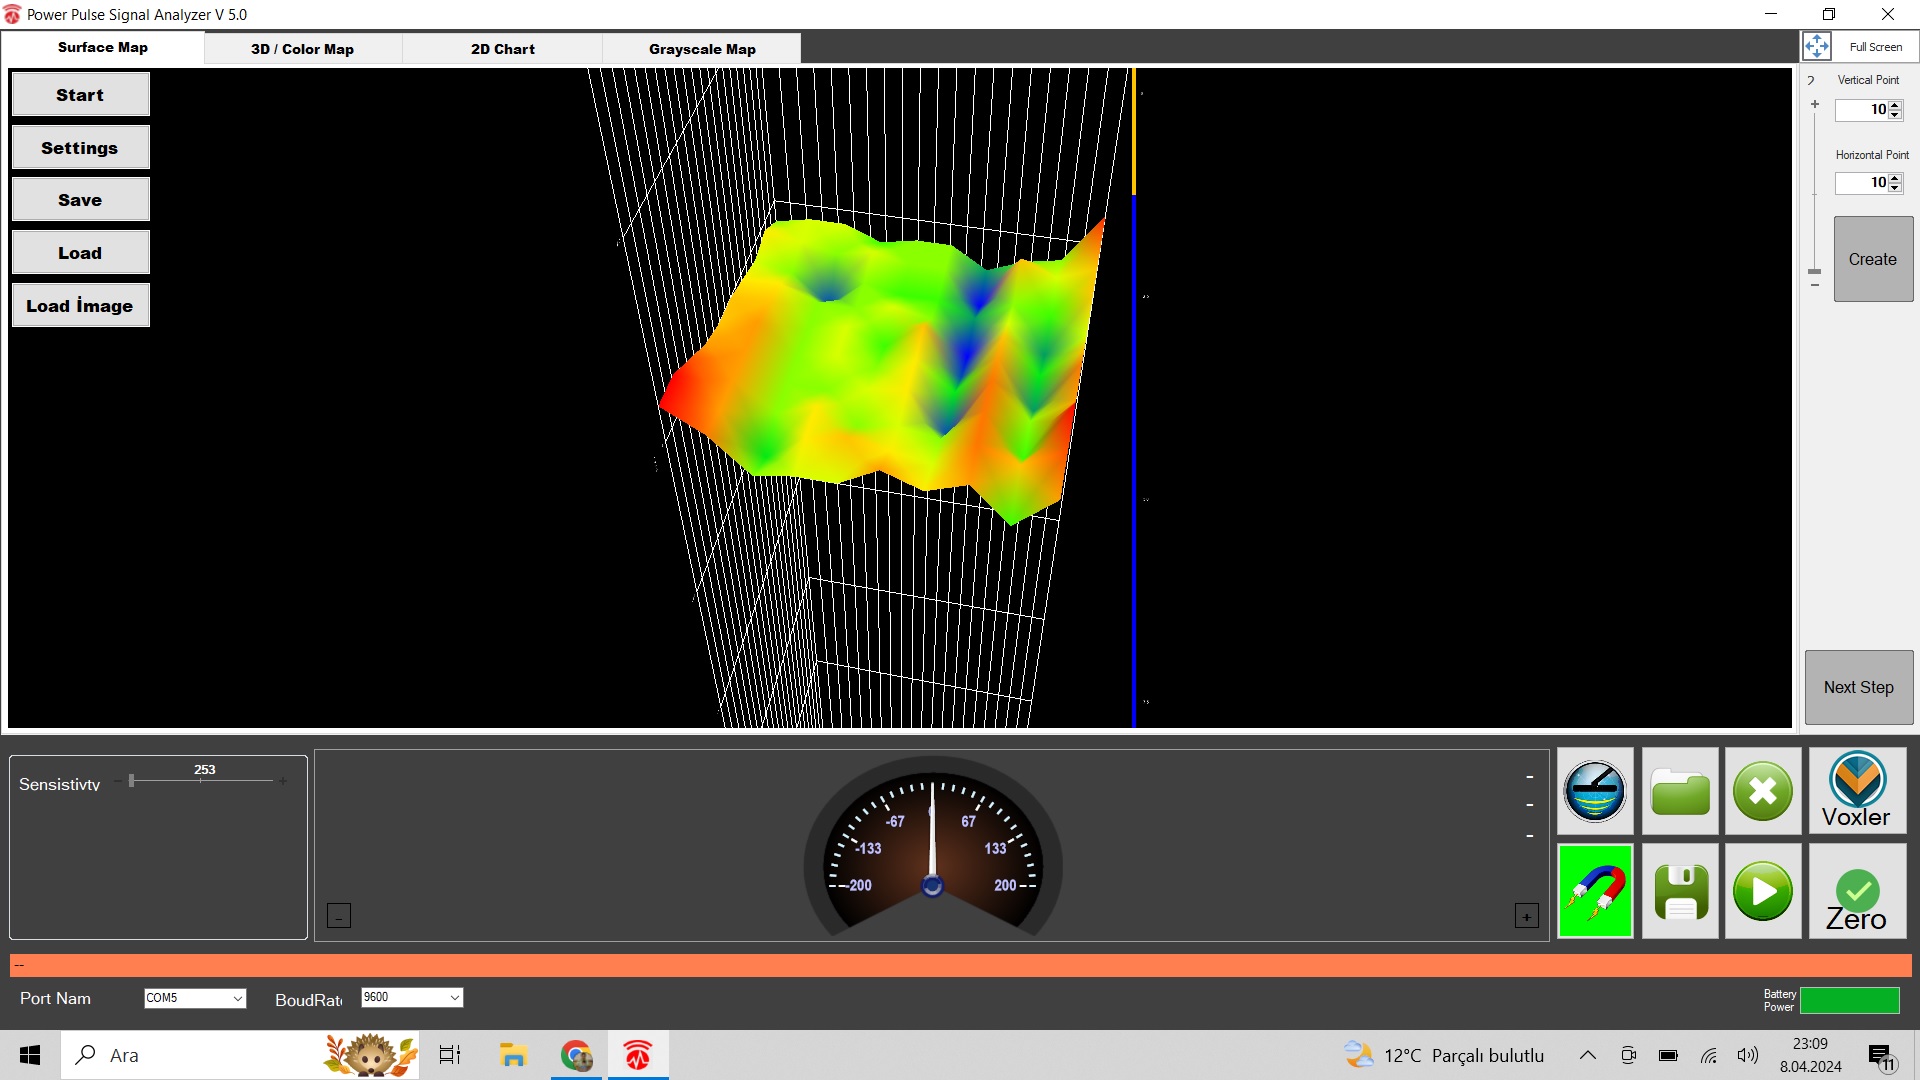This screenshot has height=1080, width=1920.
Task: Click the metal detector scan icon
Action: (x=1595, y=791)
